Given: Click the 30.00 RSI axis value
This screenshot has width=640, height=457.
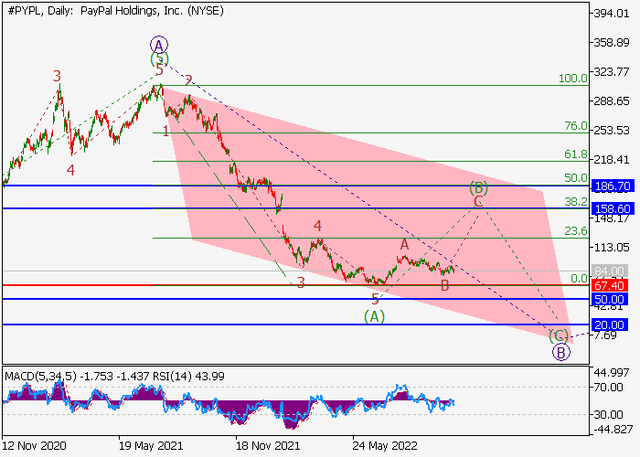Looking at the screenshot, I should (x=609, y=415).
